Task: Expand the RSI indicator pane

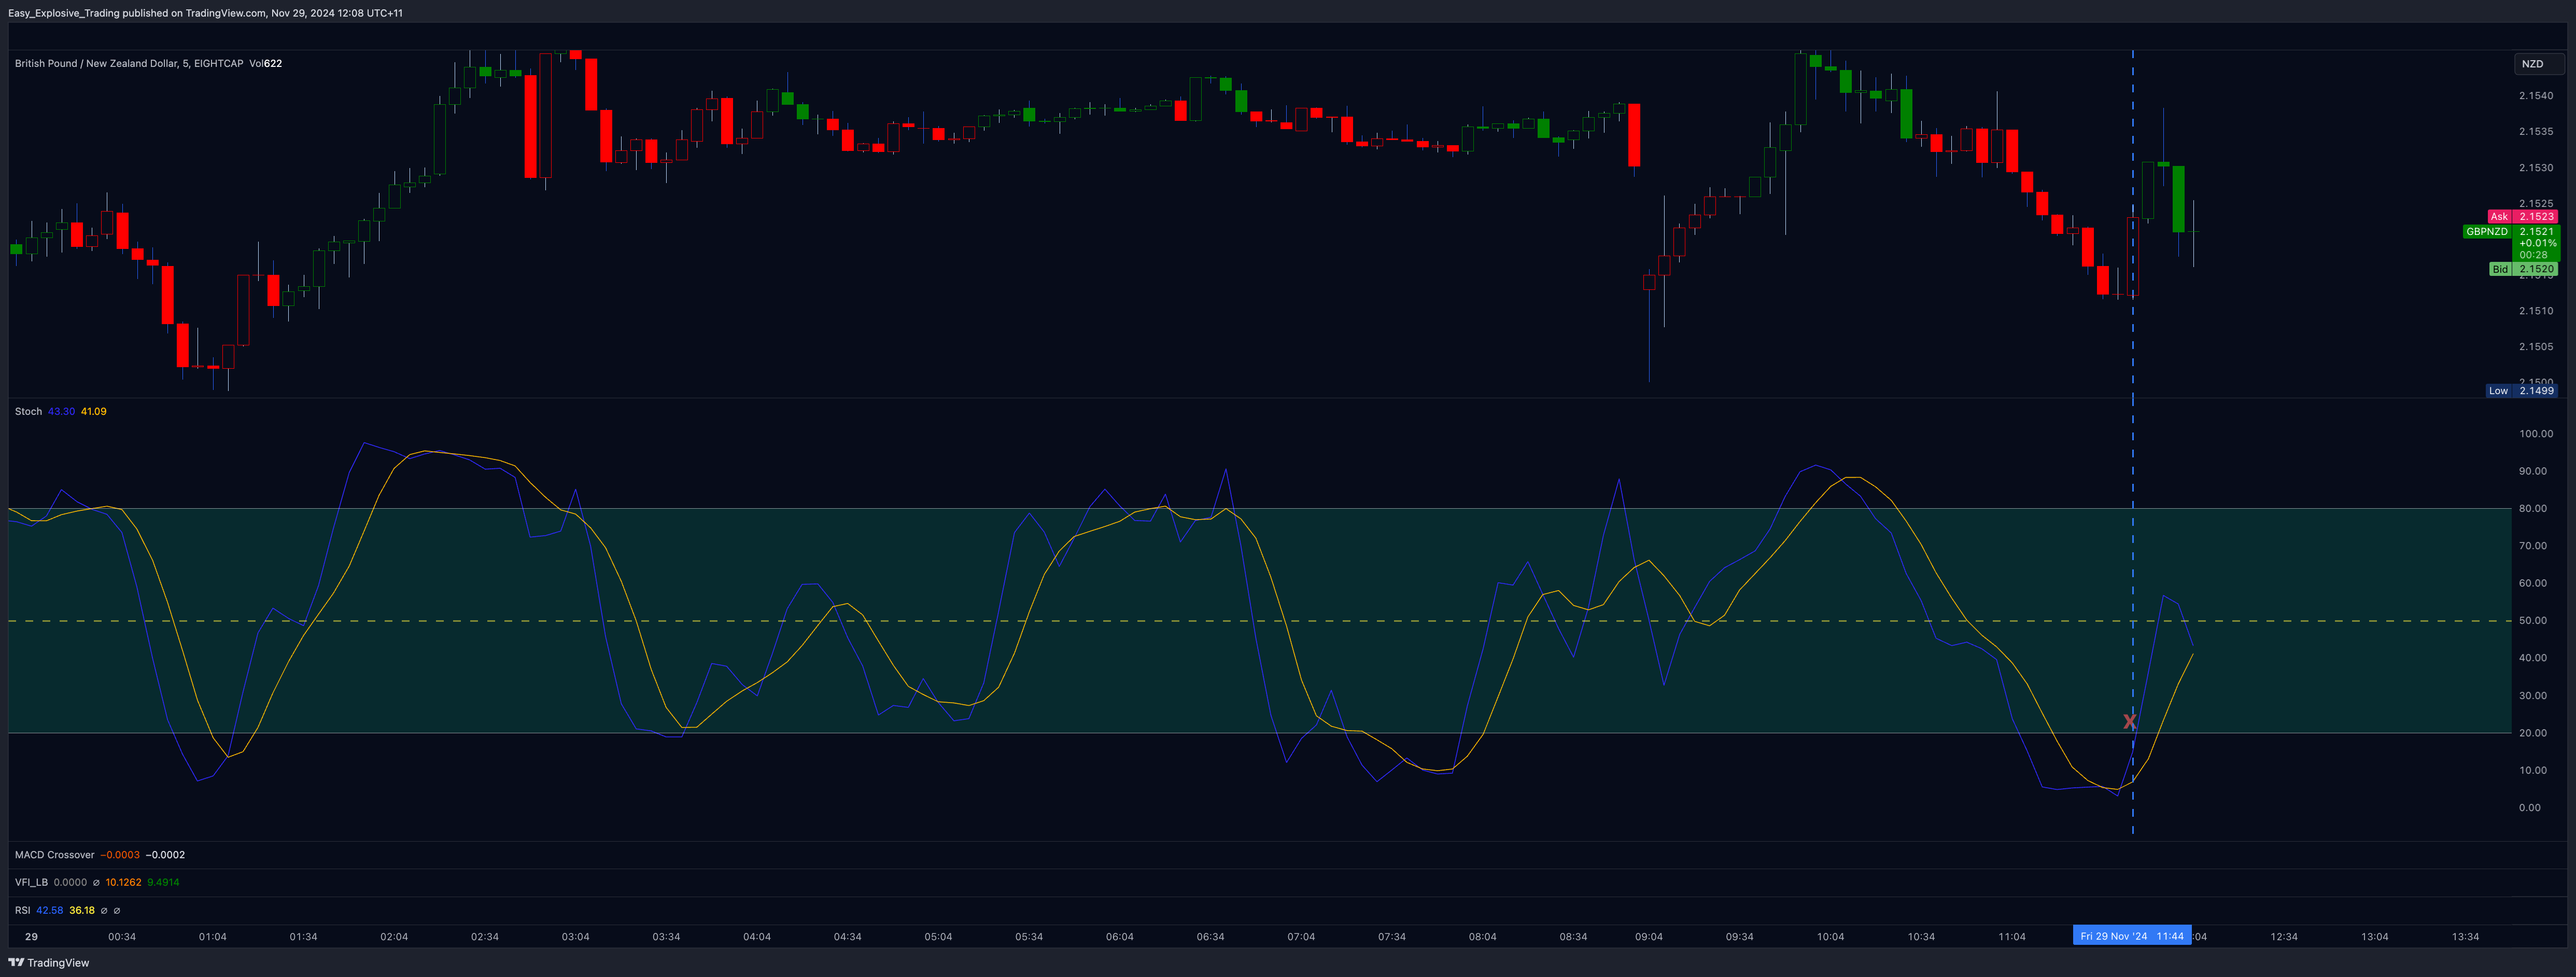Action: (x=22, y=910)
